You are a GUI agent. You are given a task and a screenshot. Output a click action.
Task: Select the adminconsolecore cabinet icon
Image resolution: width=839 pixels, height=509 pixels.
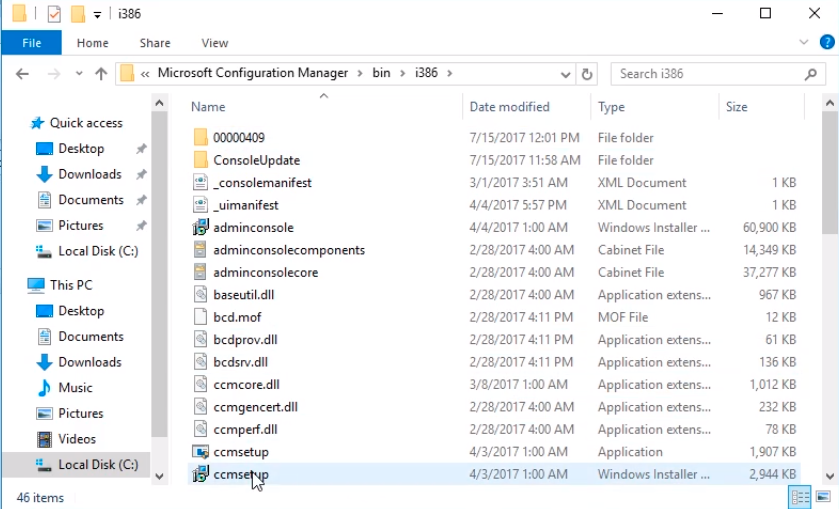click(200, 272)
